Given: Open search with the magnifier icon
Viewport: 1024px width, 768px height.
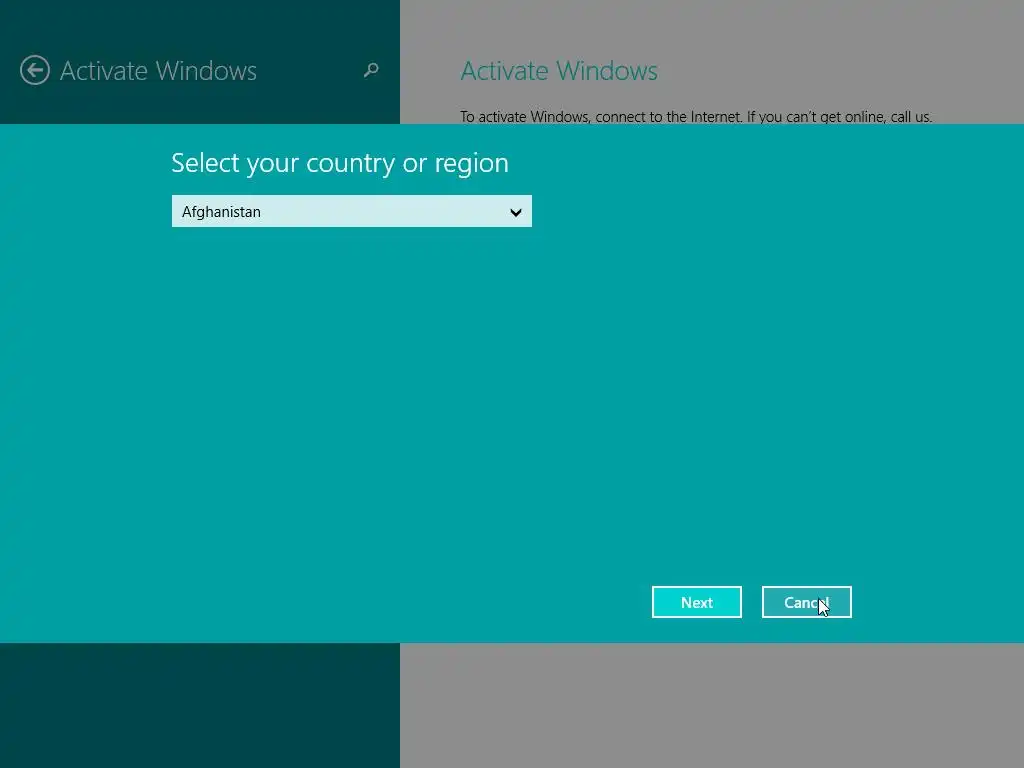Looking at the screenshot, I should click(371, 70).
